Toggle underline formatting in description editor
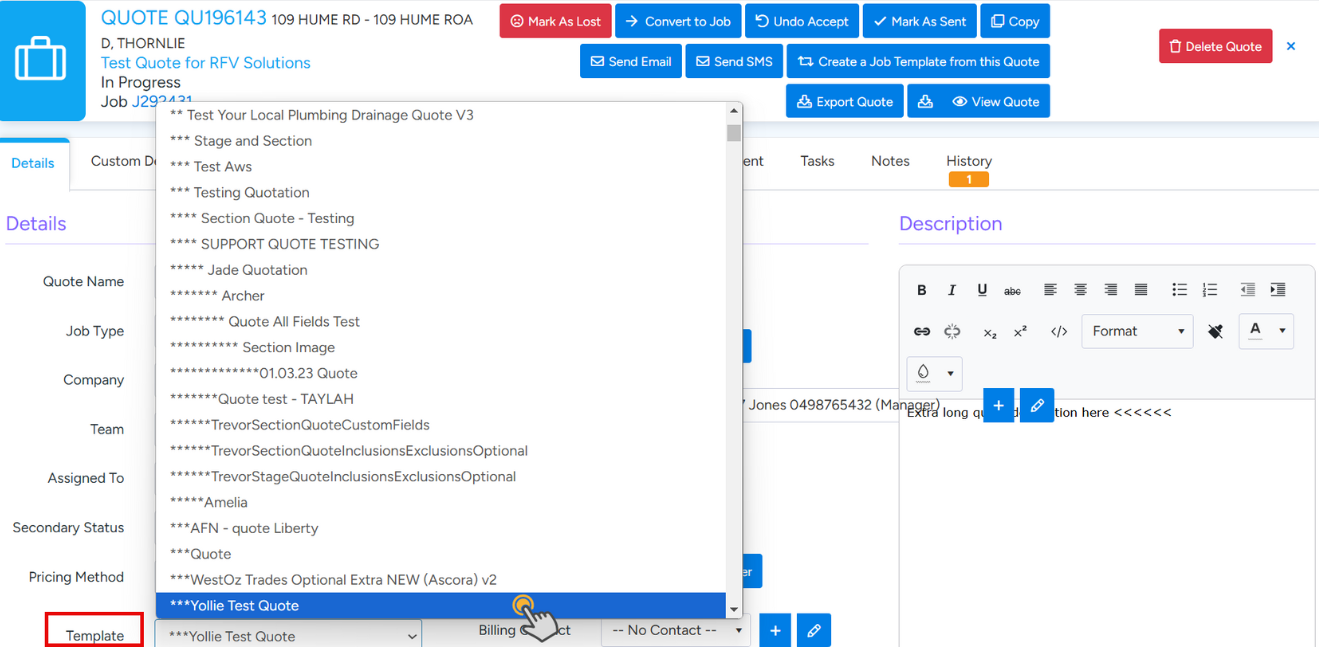This screenshot has width=1319, height=647. (982, 290)
